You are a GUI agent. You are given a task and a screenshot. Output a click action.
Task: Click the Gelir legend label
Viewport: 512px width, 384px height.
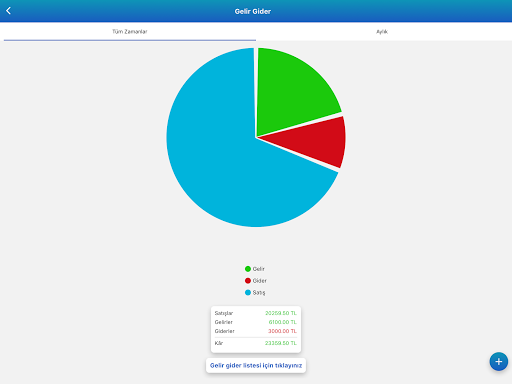[x=259, y=269]
